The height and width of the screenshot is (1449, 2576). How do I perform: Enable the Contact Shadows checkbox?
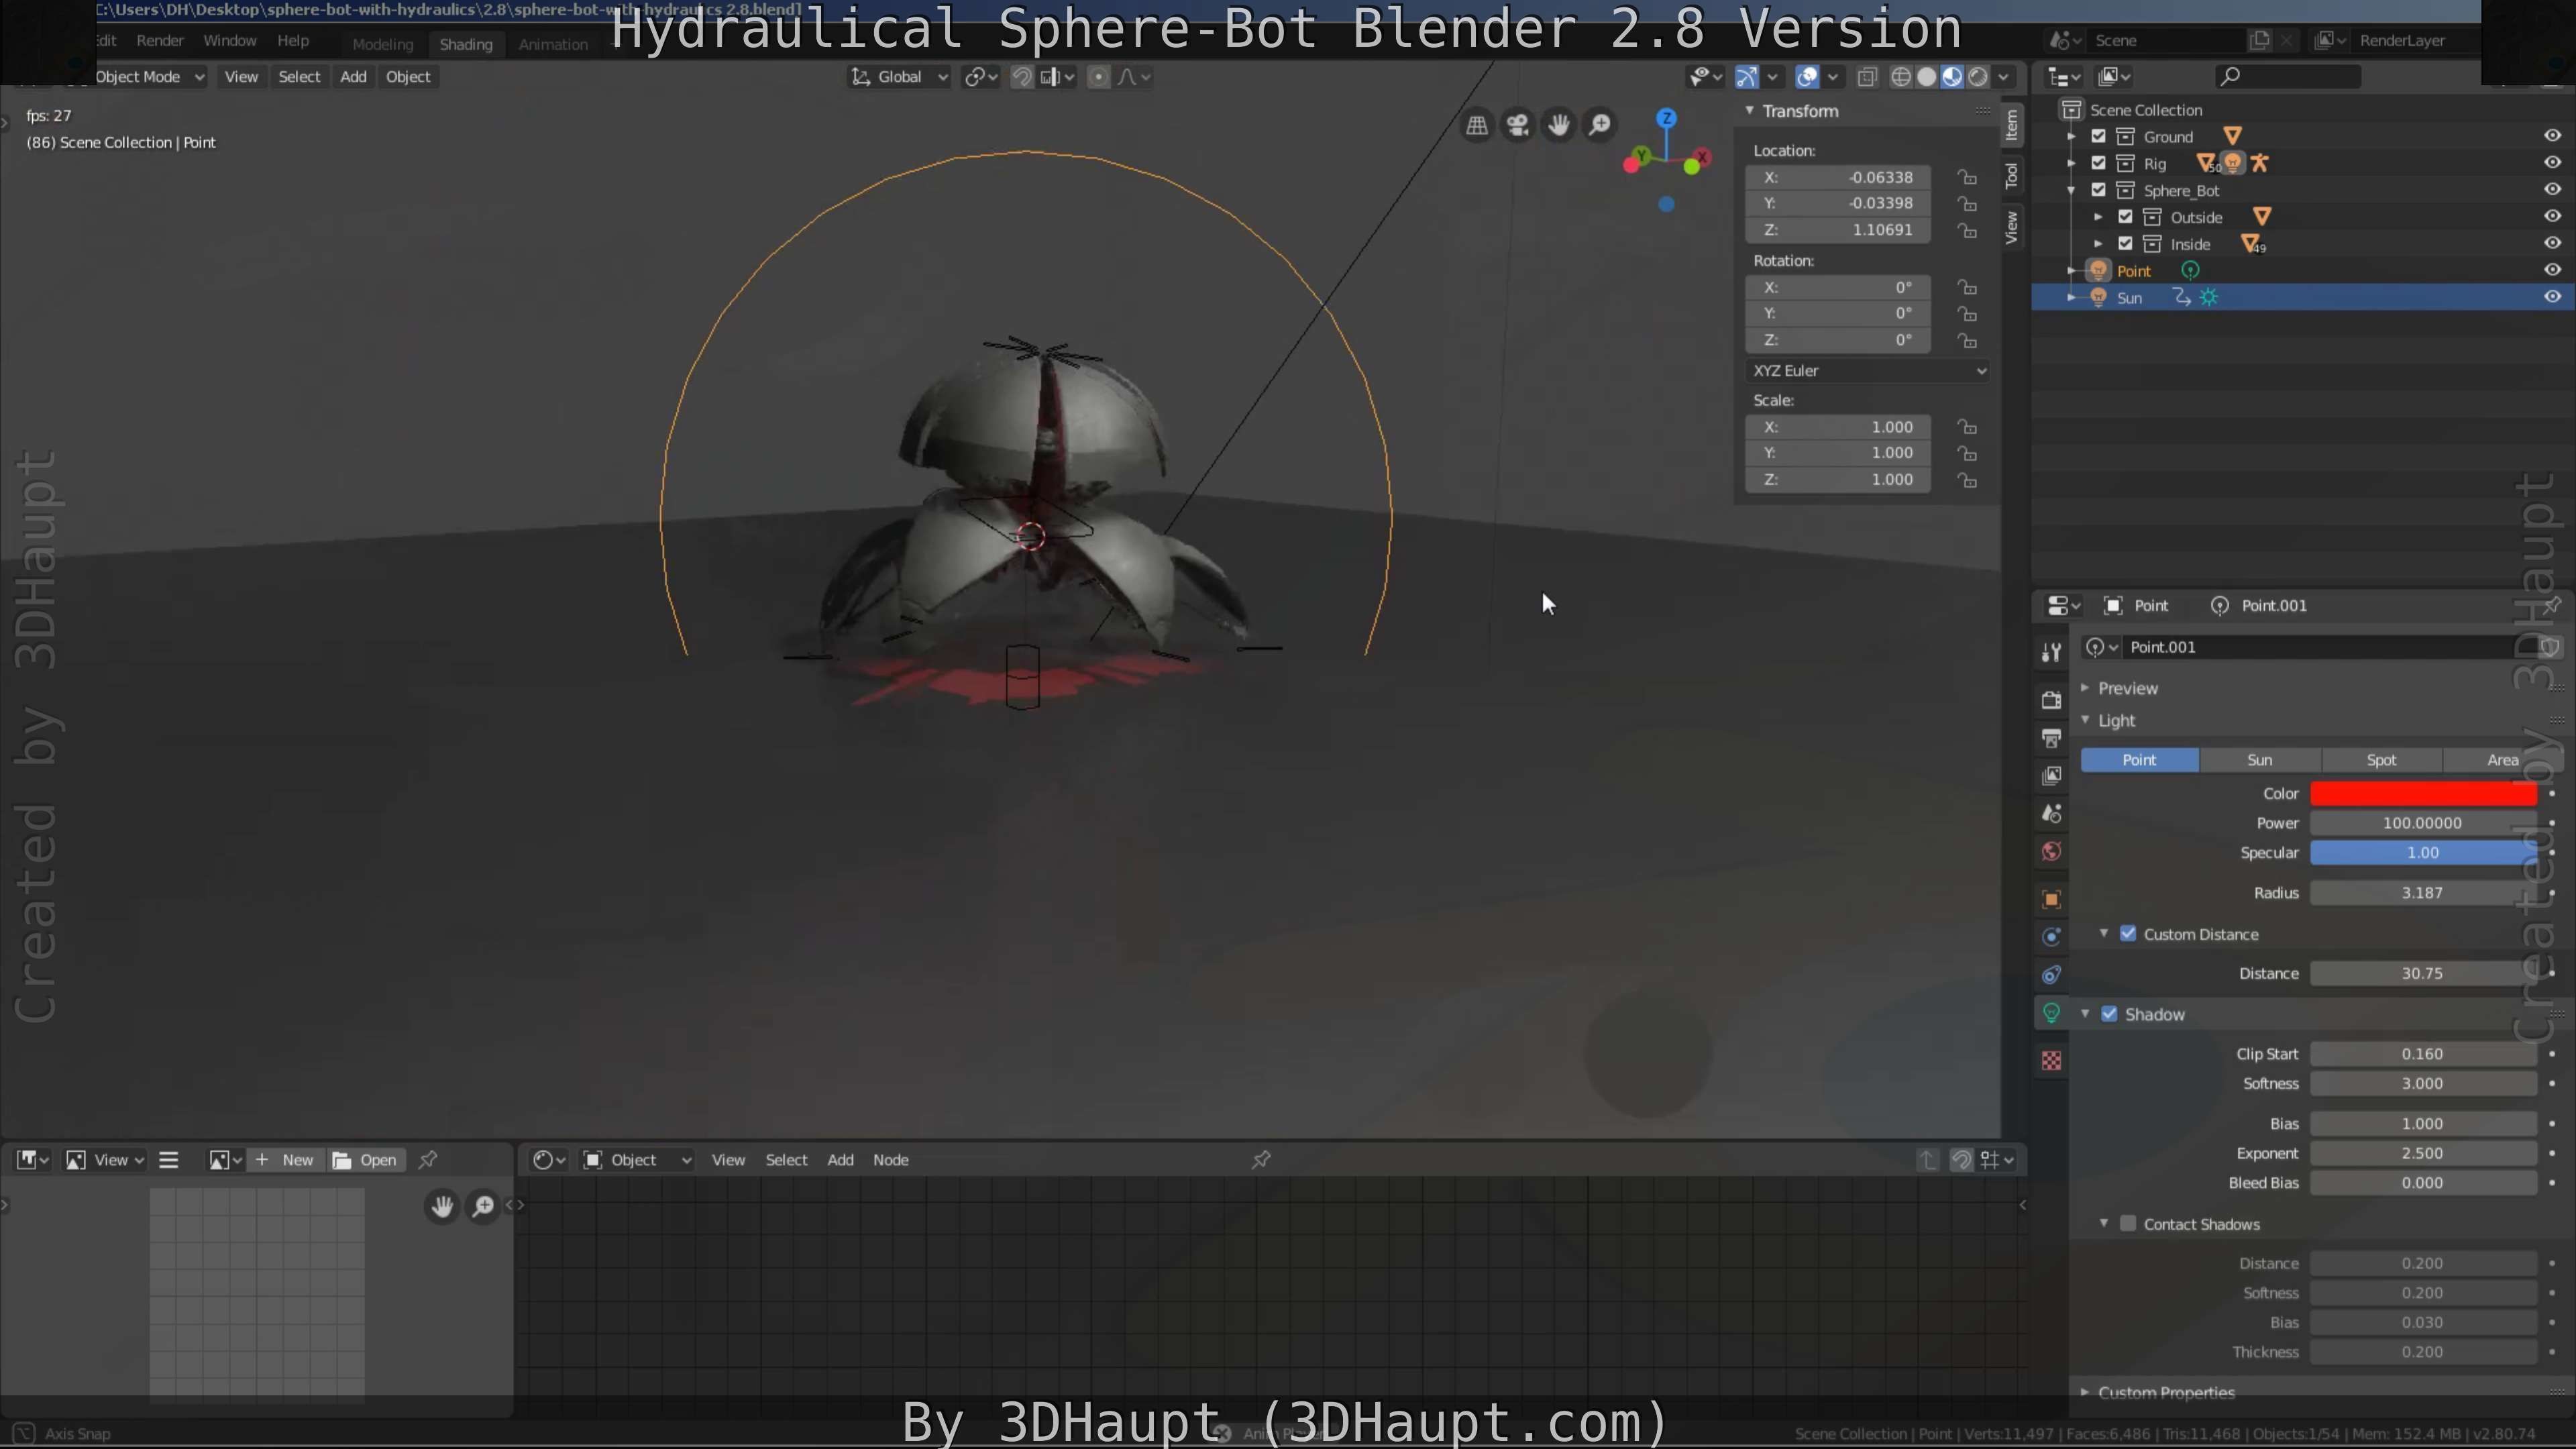[2128, 1224]
